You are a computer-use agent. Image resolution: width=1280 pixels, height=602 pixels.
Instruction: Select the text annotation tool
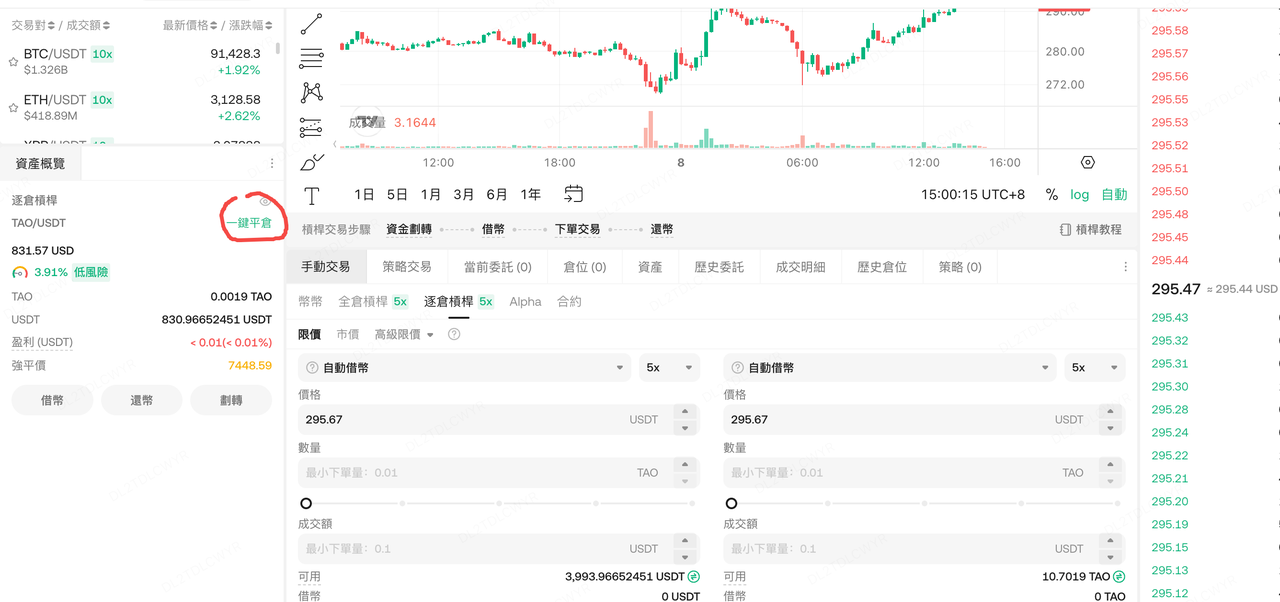point(312,195)
